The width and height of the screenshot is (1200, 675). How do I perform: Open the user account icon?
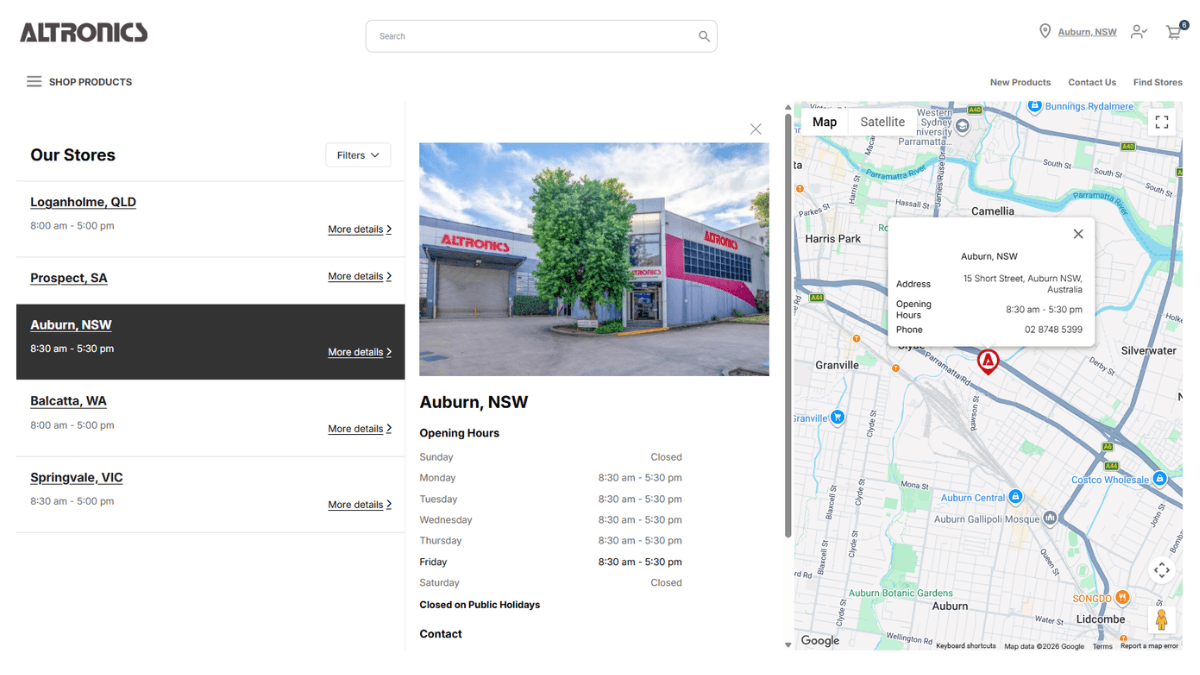[1139, 32]
